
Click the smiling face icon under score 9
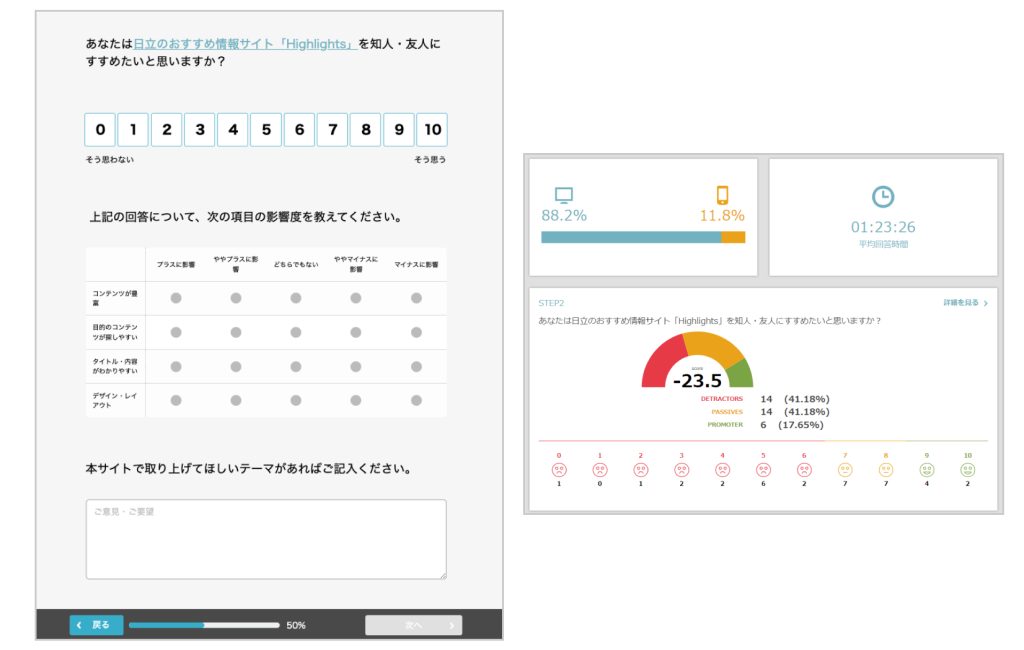click(x=927, y=470)
